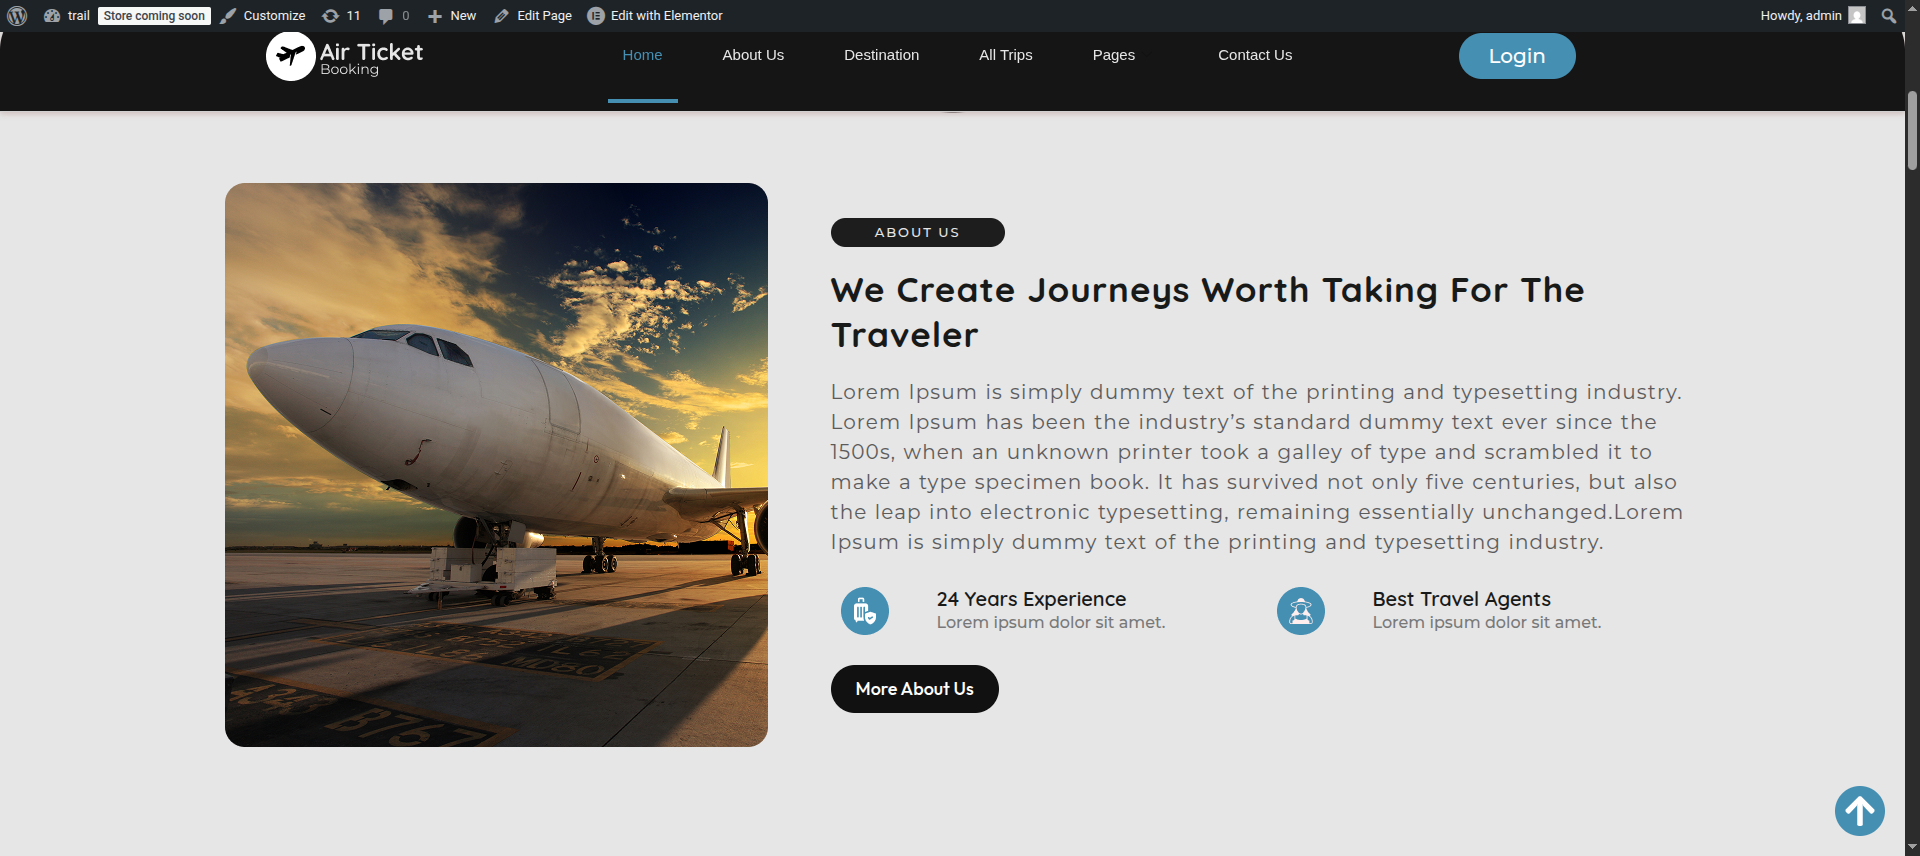Click the WordPress logo icon
1920x856 pixels.
coord(17,16)
